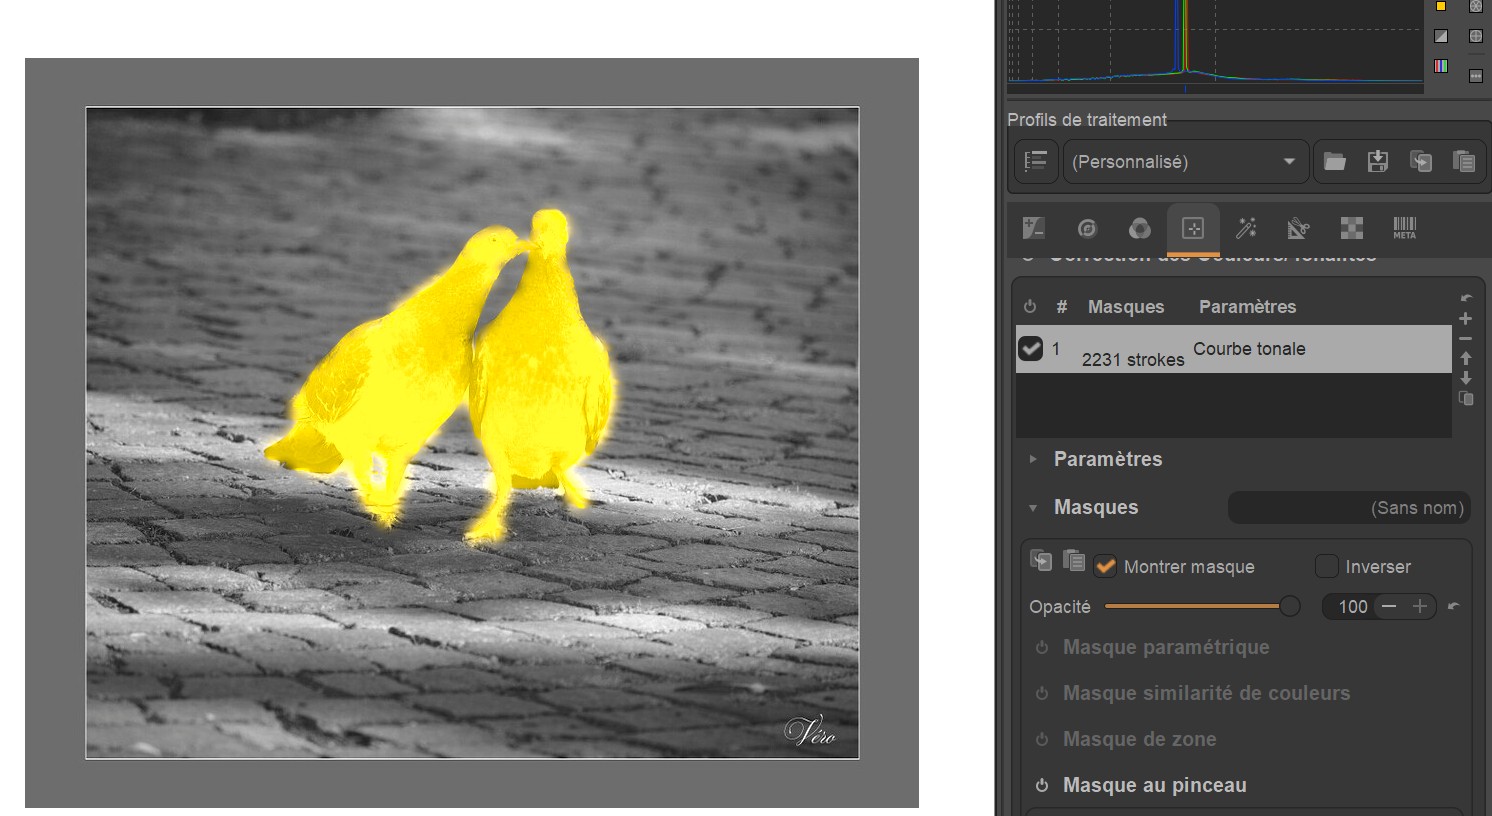The image size is (1492, 816).
Task: Uncheck the Montrer masque checkbox
Action: pyautogui.click(x=1105, y=567)
